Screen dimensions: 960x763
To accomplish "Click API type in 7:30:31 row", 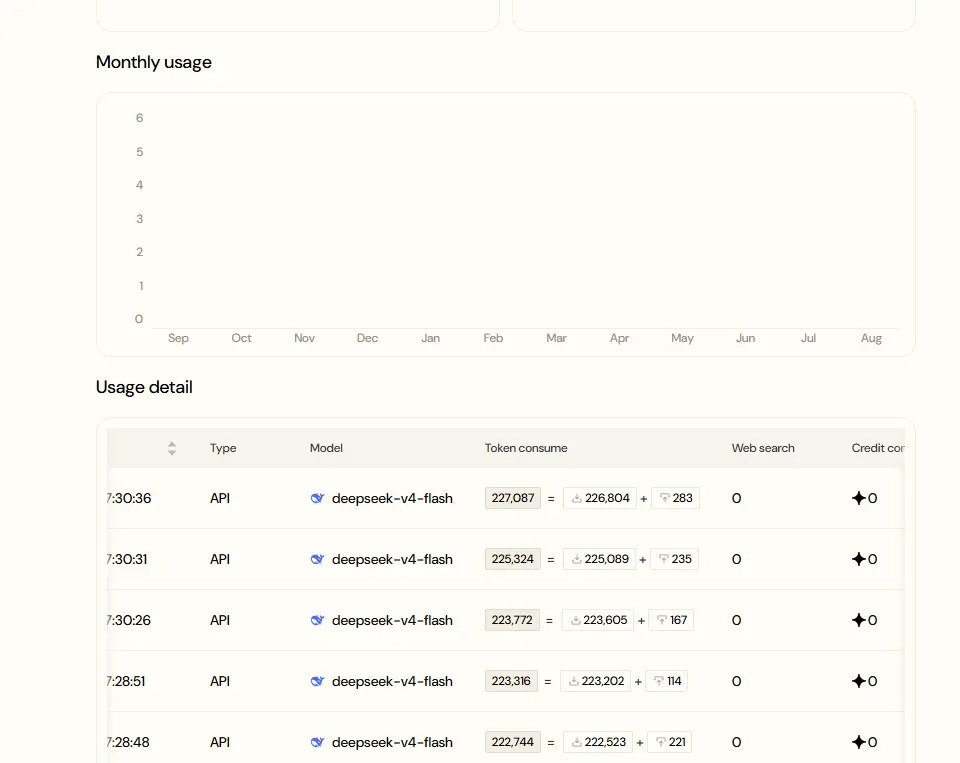I will coord(220,559).
